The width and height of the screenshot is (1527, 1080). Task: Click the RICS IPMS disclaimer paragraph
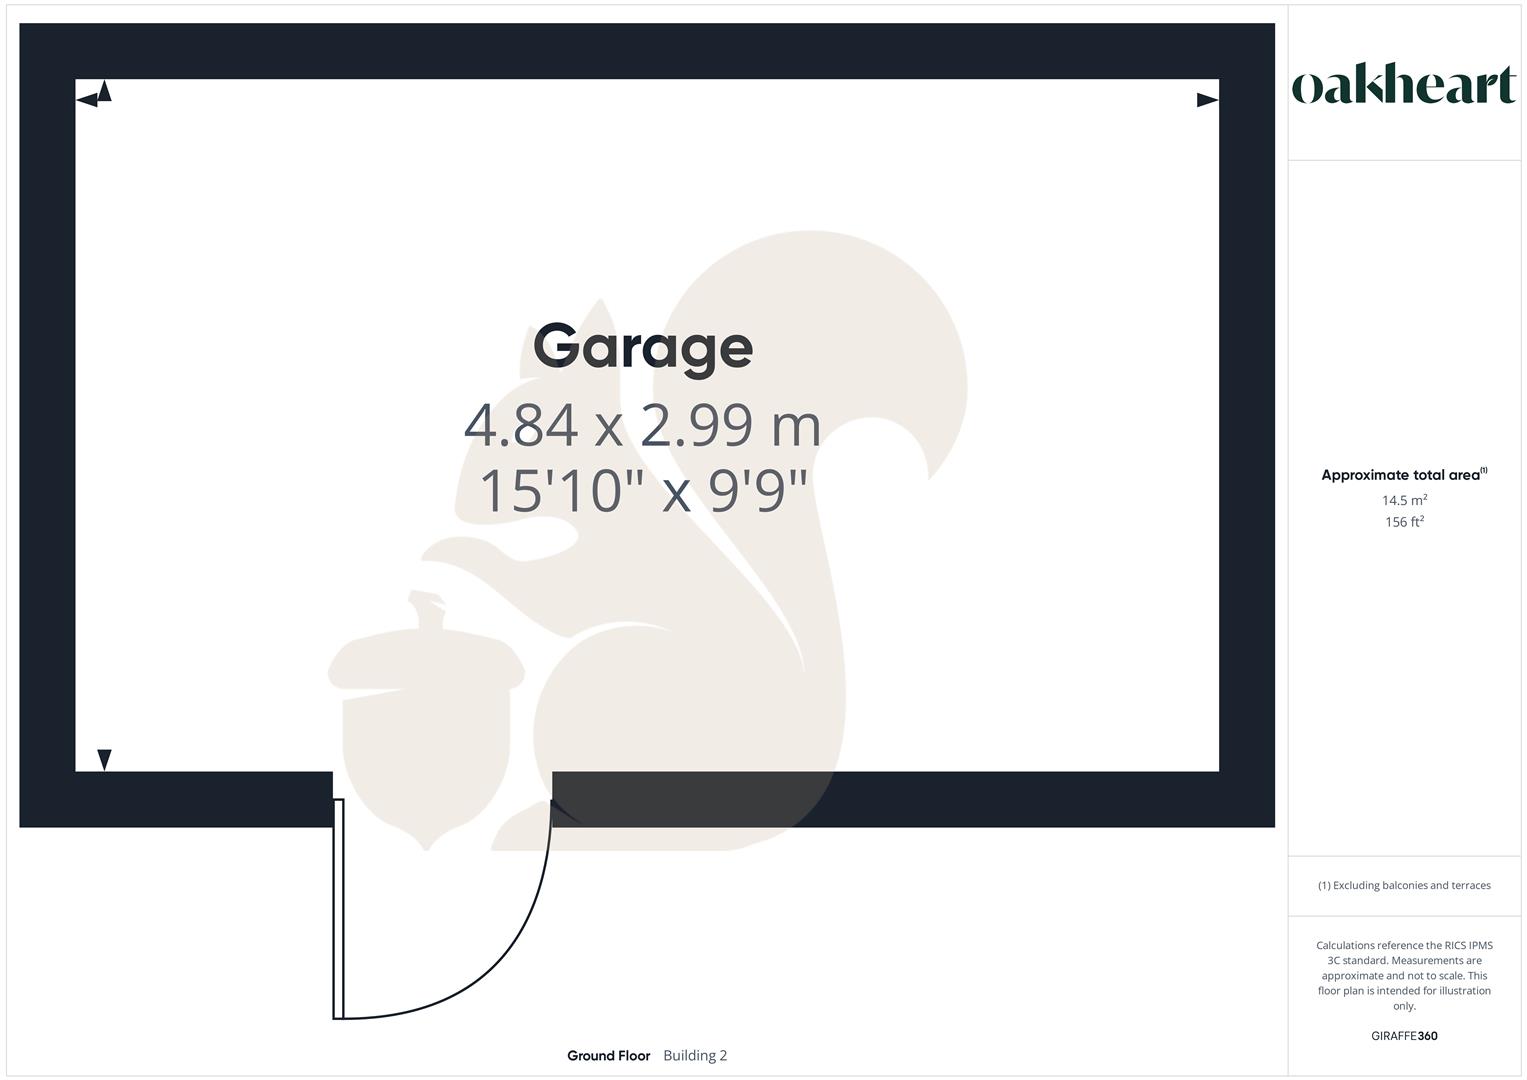(x=1404, y=975)
